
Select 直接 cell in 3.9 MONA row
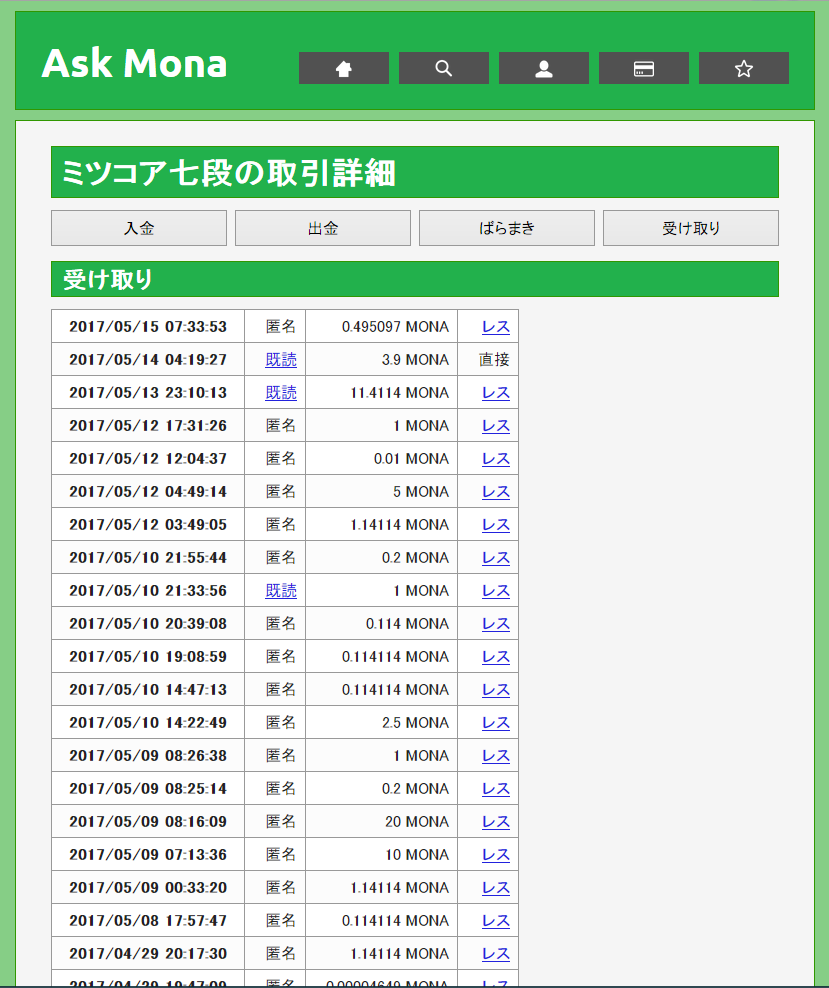pos(494,360)
